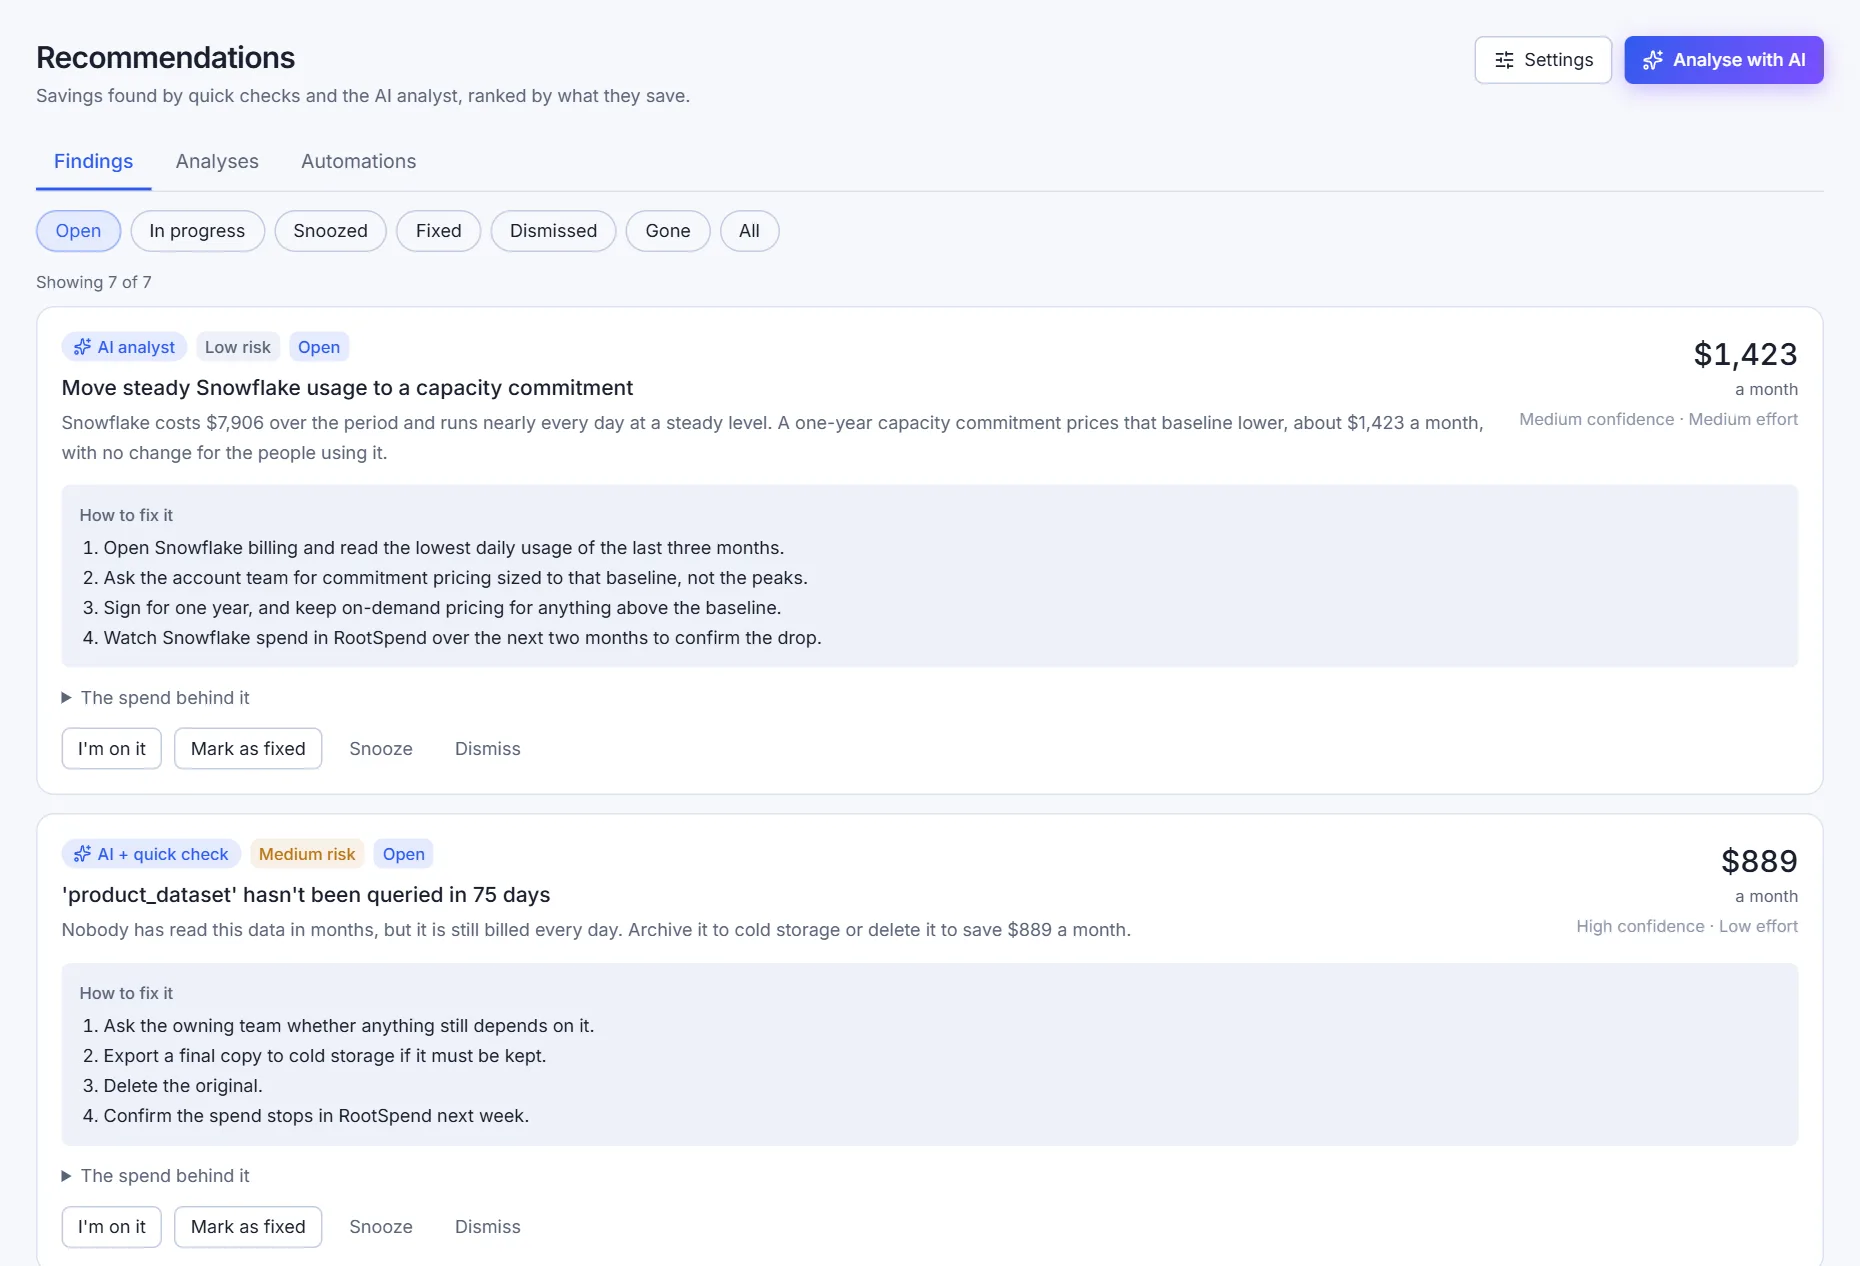Show All findings filter

pos(749,231)
